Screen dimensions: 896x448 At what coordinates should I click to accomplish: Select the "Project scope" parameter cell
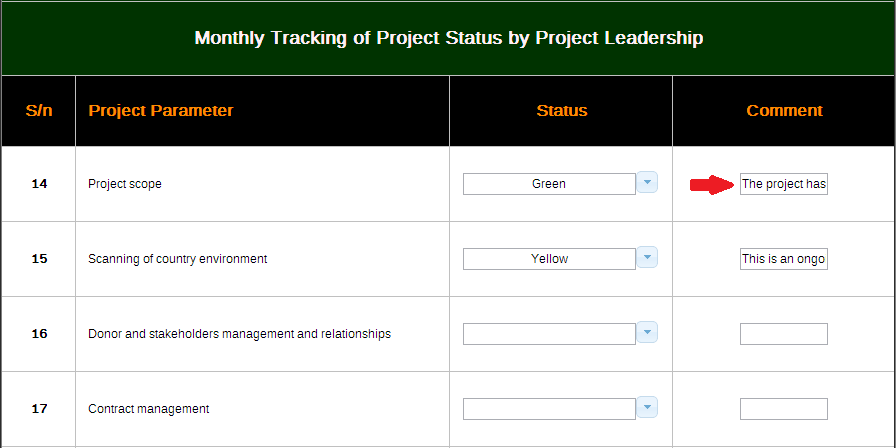tap(125, 184)
